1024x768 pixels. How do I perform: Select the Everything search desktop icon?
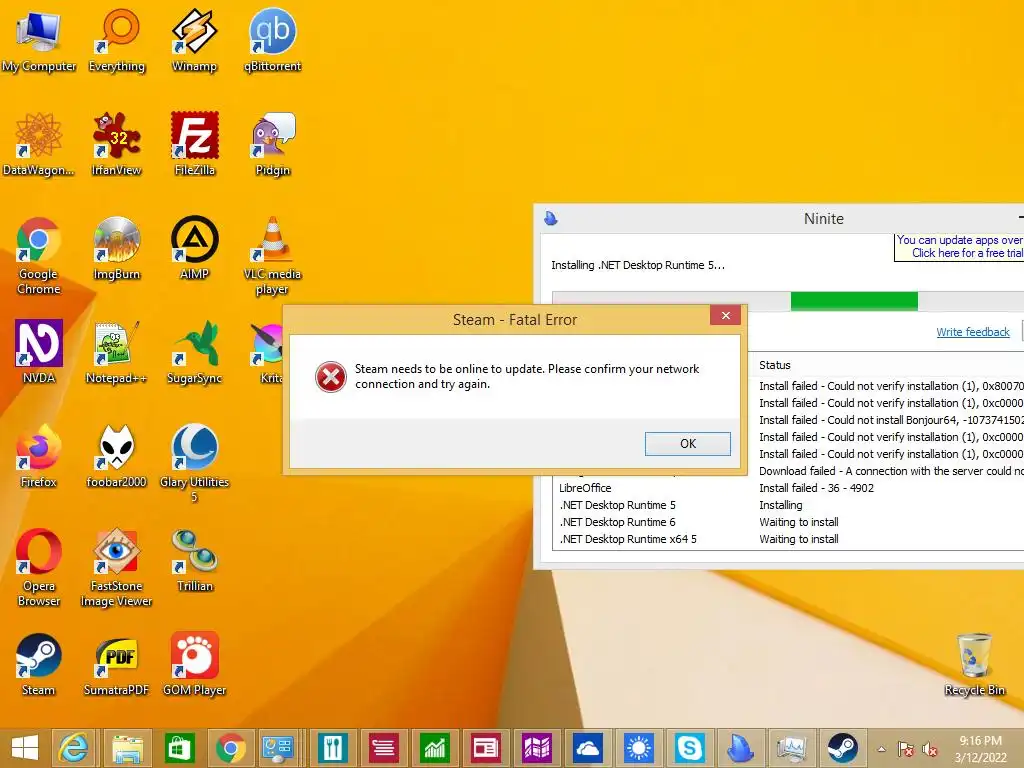point(117,40)
